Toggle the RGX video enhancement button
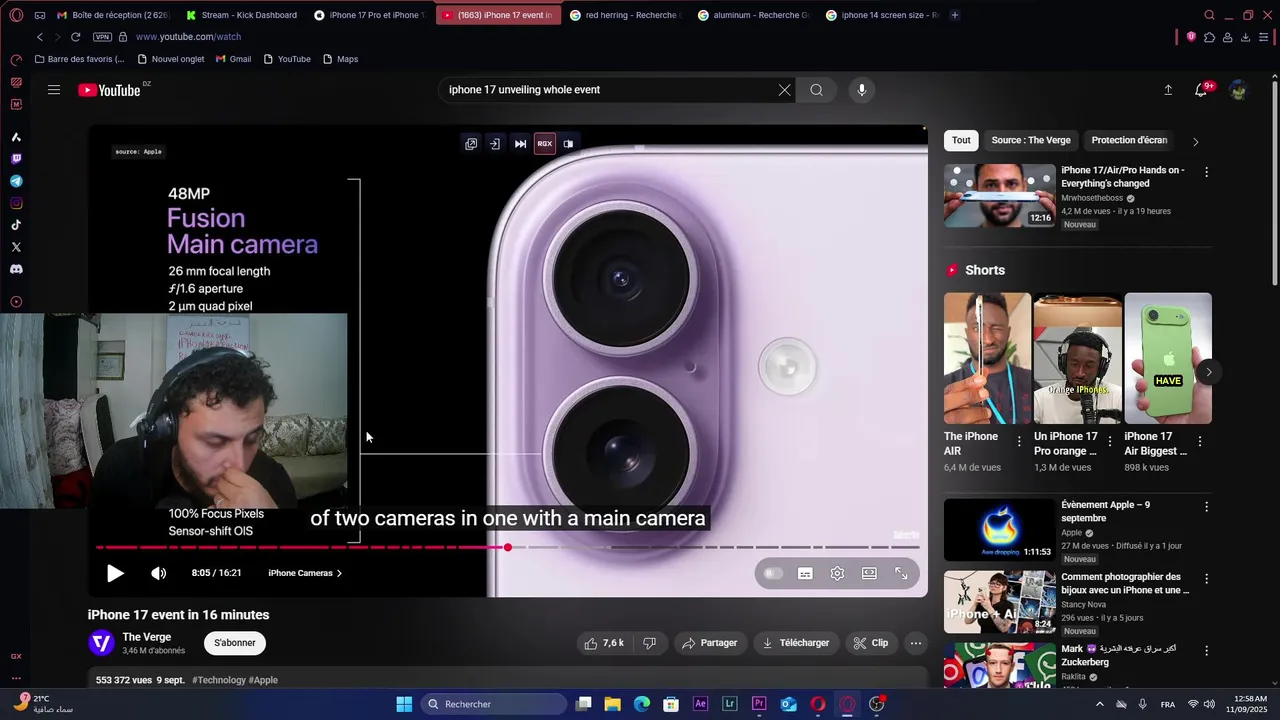 [545, 144]
